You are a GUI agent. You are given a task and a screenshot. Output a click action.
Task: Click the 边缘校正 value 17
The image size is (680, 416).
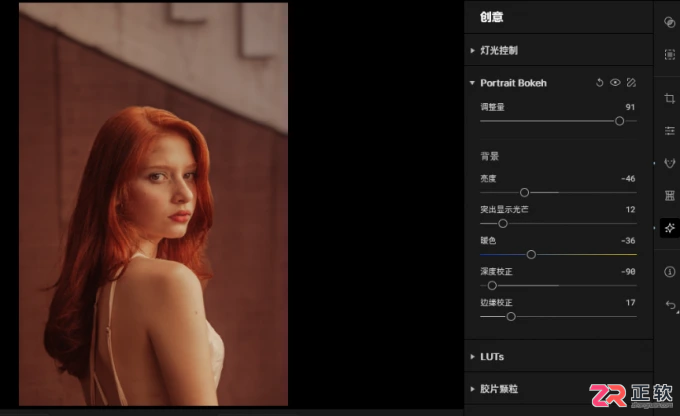[630, 303]
